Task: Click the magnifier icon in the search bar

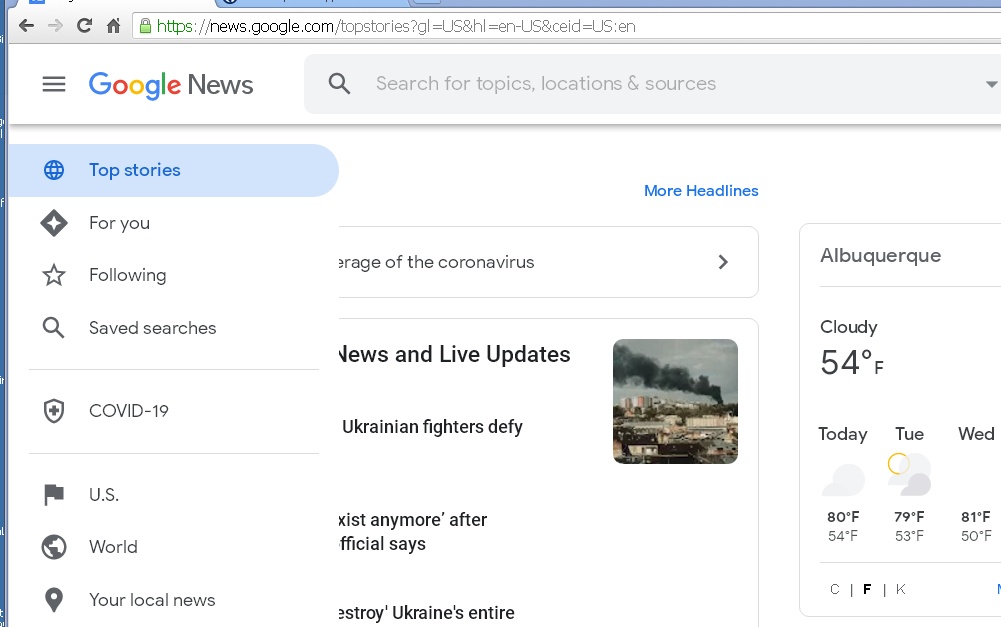Action: point(339,84)
